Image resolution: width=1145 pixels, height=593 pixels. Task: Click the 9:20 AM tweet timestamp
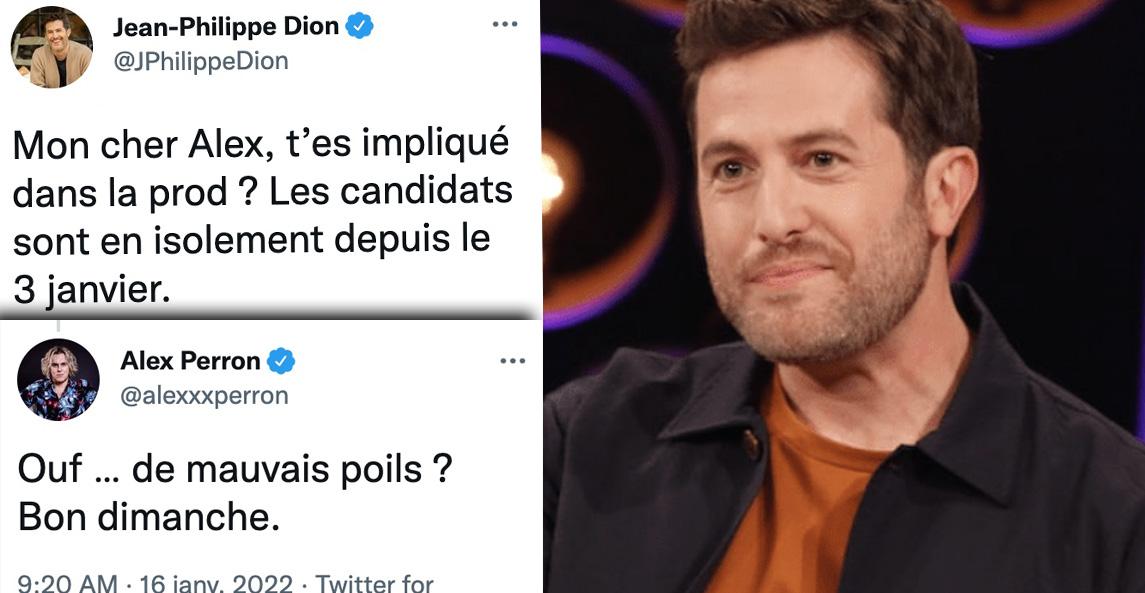pyautogui.click(x=66, y=584)
